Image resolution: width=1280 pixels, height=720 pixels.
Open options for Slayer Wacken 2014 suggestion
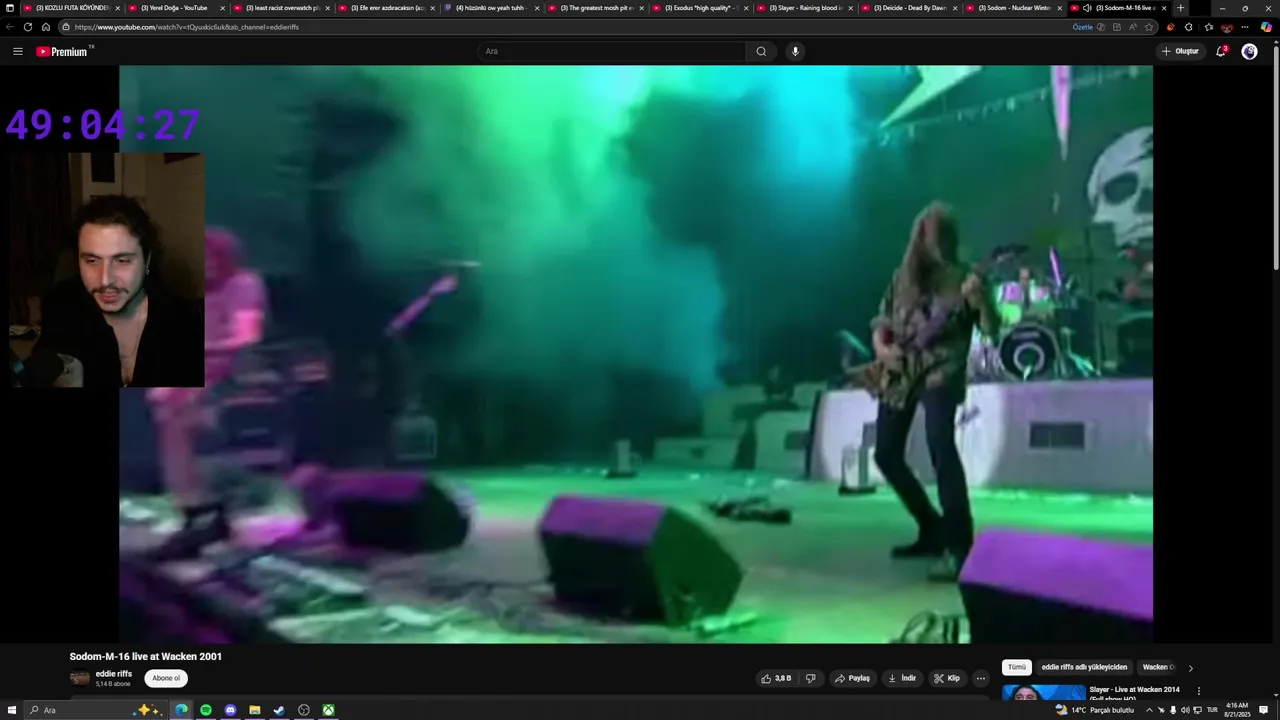click(x=1198, y=691)
